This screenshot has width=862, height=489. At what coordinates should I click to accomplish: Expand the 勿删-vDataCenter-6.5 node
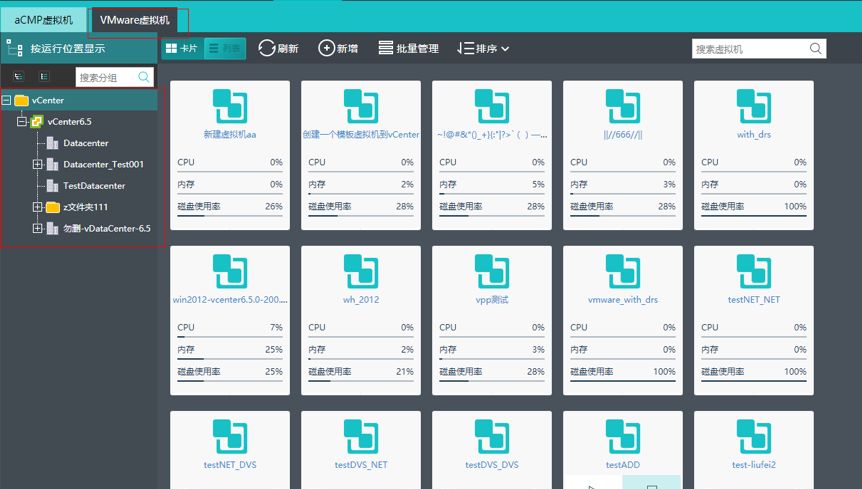click(x=37, y=228)
